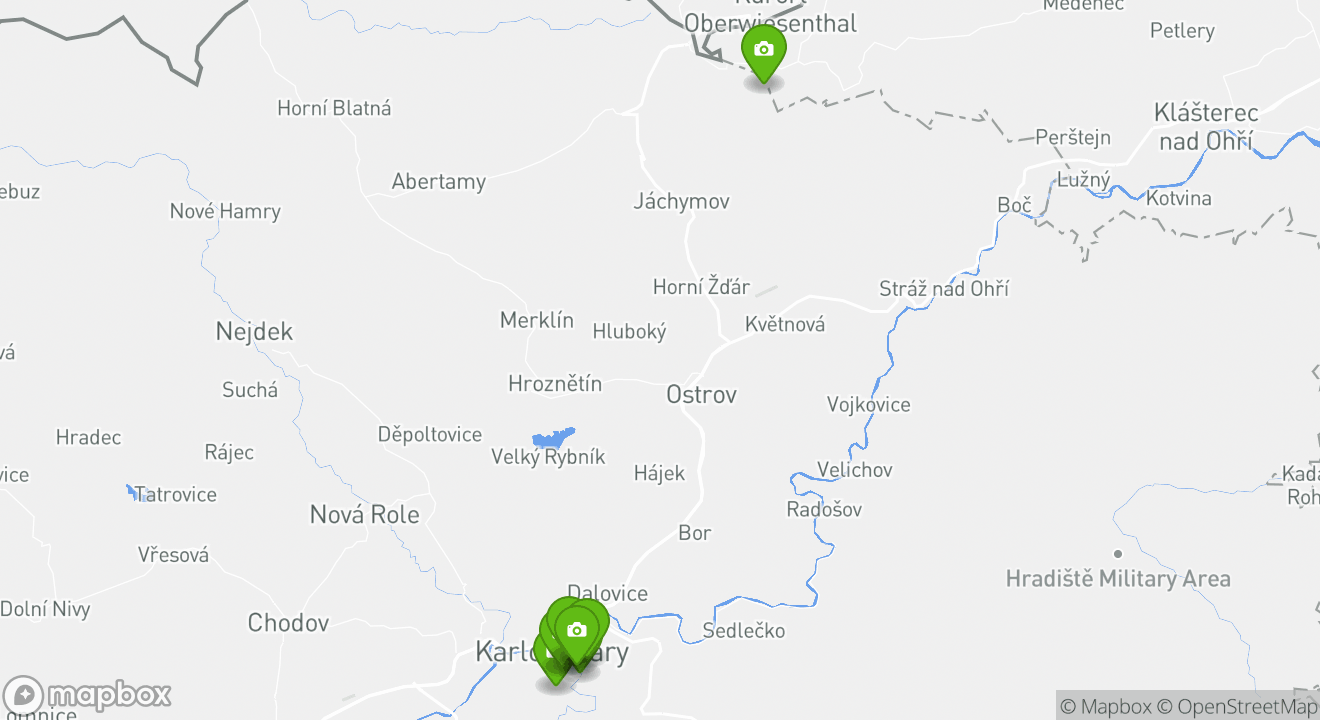Click the Stráž nad Ohří label
This screenshot has height=720, width=1320.
click(944, 288)
